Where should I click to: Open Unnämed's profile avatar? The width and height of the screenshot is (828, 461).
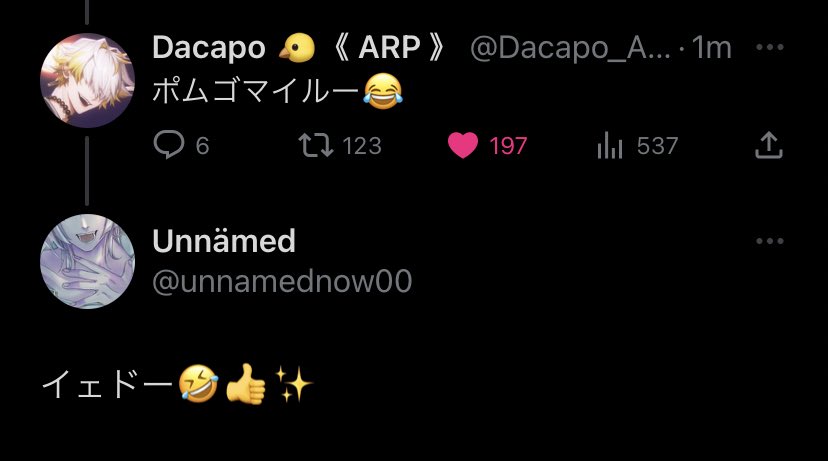pyautogui.click(x=88, y=261)
